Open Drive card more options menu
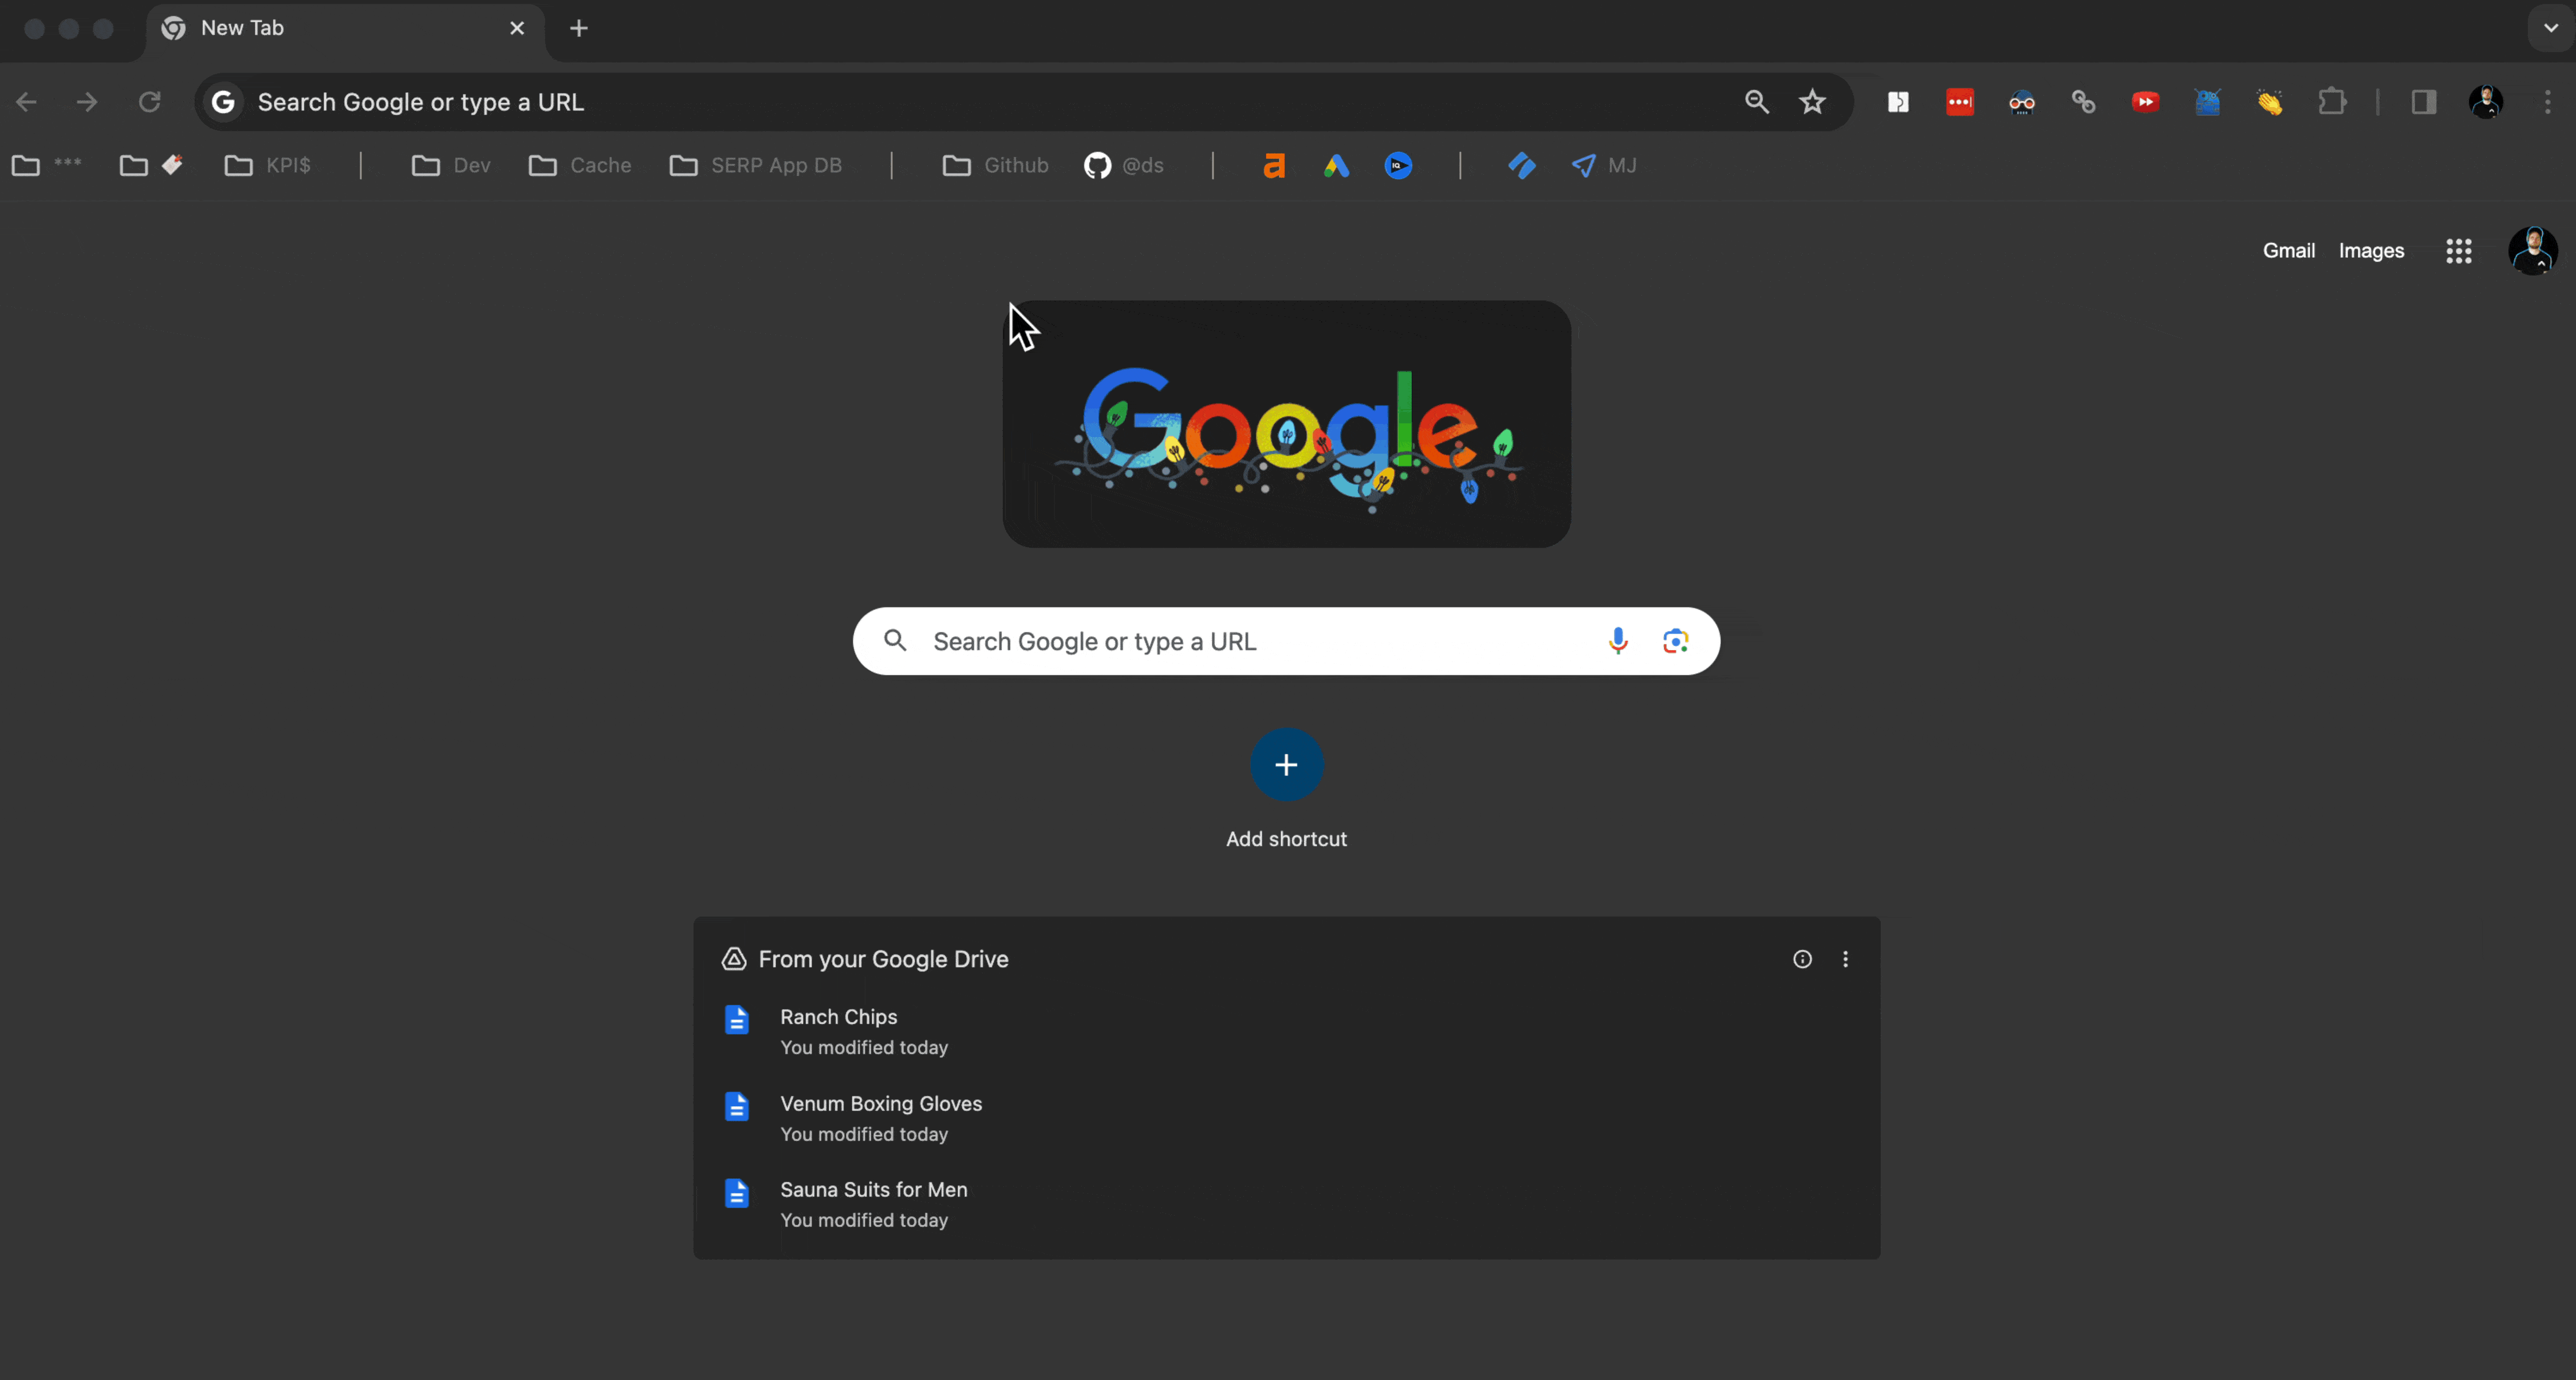This screenshot has height=1380, width=2576. click(x=1845, y=959)
